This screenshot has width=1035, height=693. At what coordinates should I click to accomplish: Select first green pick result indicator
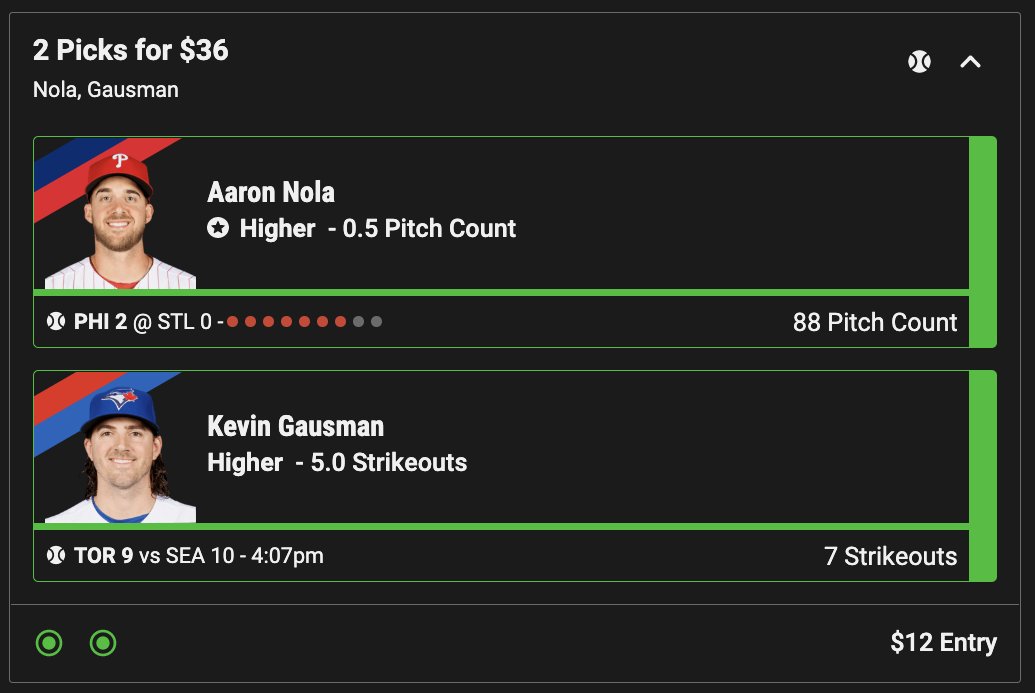[x=49, y=642]
